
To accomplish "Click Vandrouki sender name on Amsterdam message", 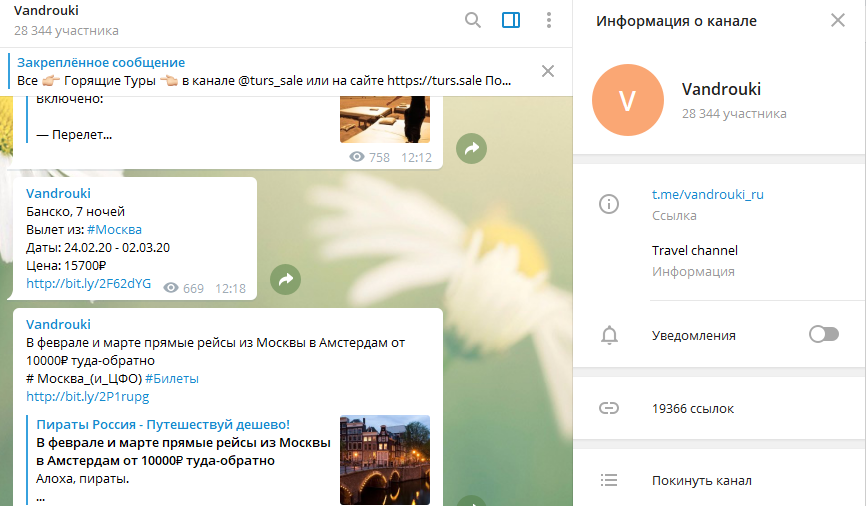I will [58, 324].
